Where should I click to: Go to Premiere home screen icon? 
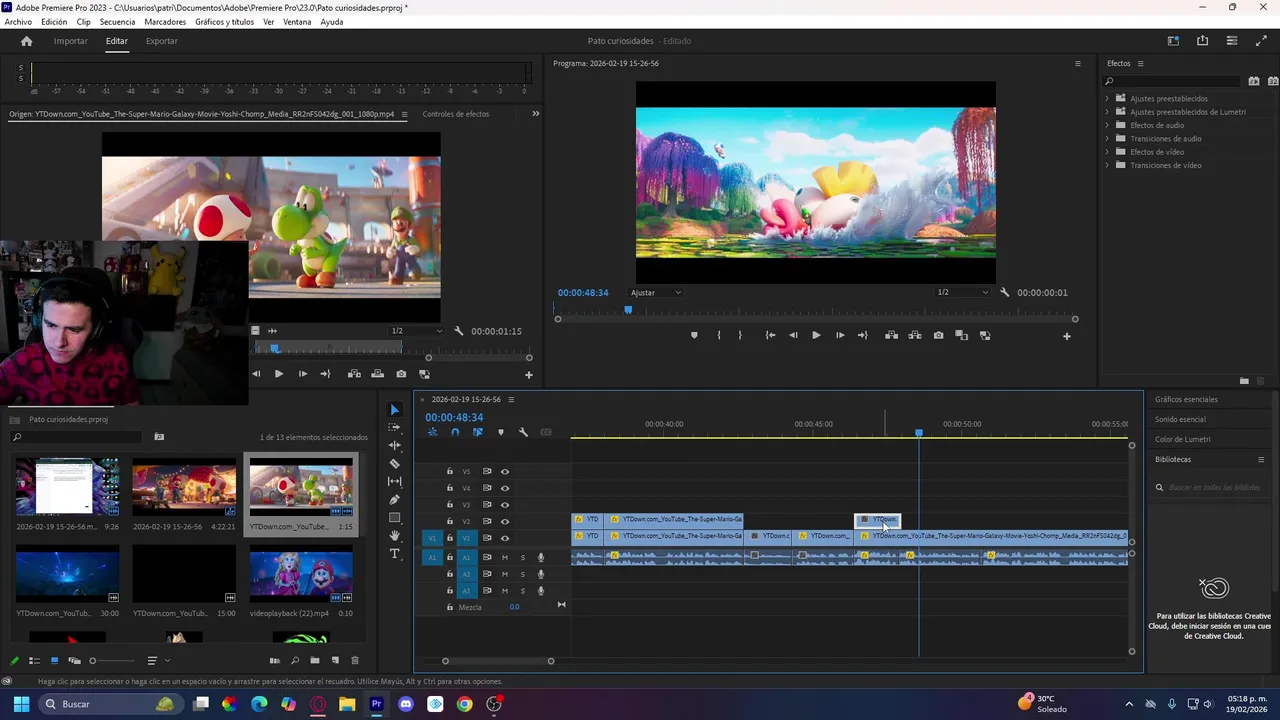click(27, 41)
